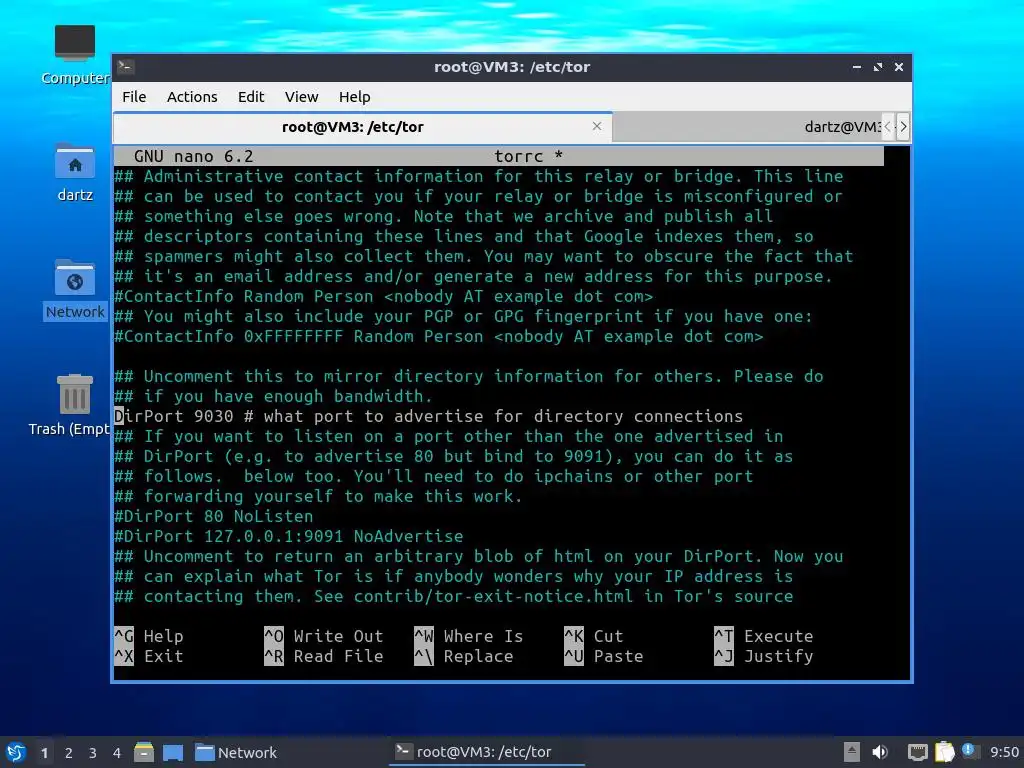Viewport: 1024px width, 768px height.
Task: Launch the file manager from the panel
Action: tap(144, 752)
